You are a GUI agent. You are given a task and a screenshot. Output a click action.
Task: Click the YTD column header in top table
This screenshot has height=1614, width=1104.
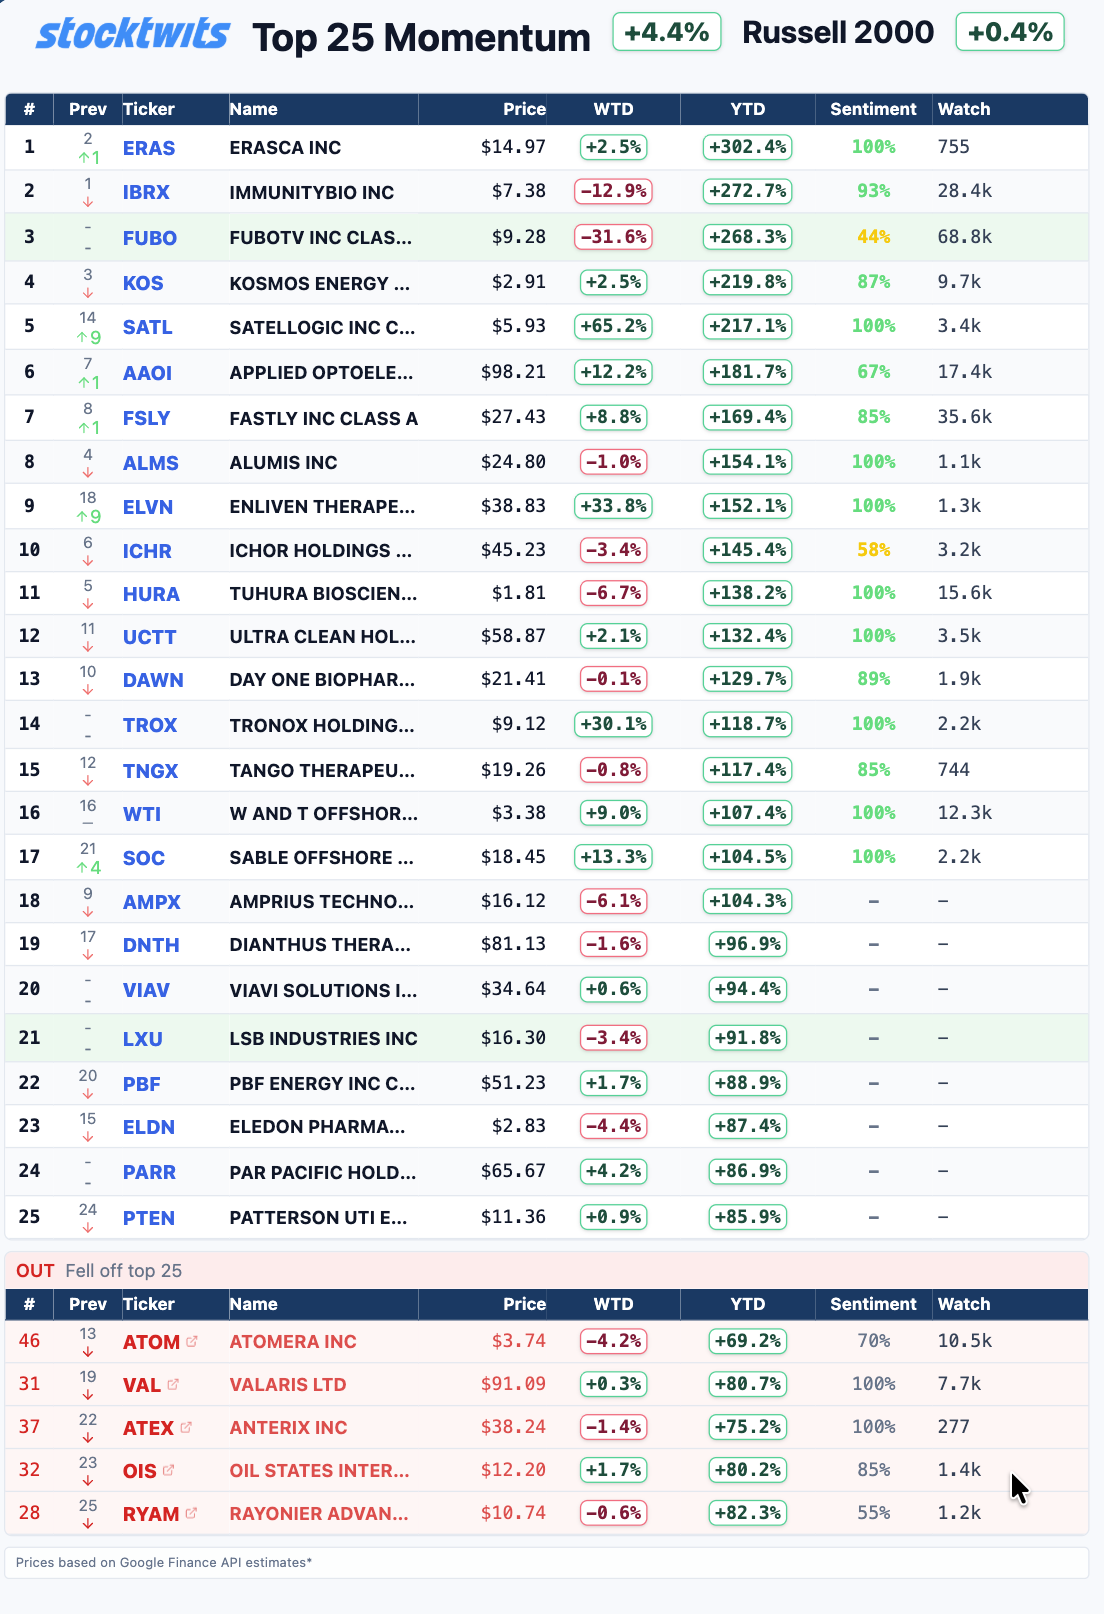coord(747,109)
